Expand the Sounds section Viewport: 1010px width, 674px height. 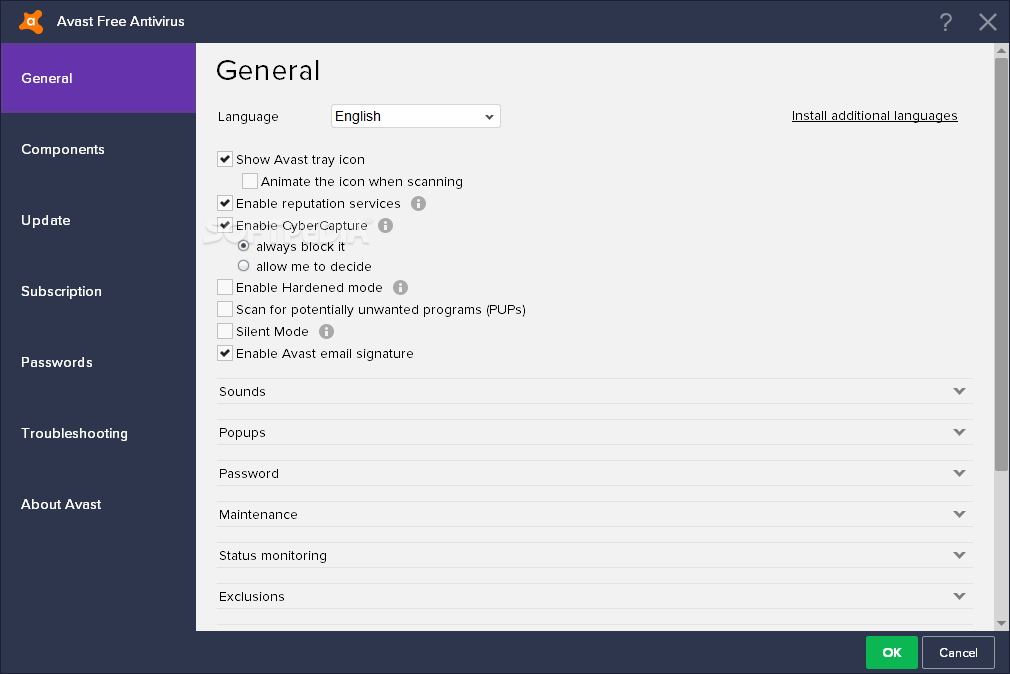pos(595,391)
